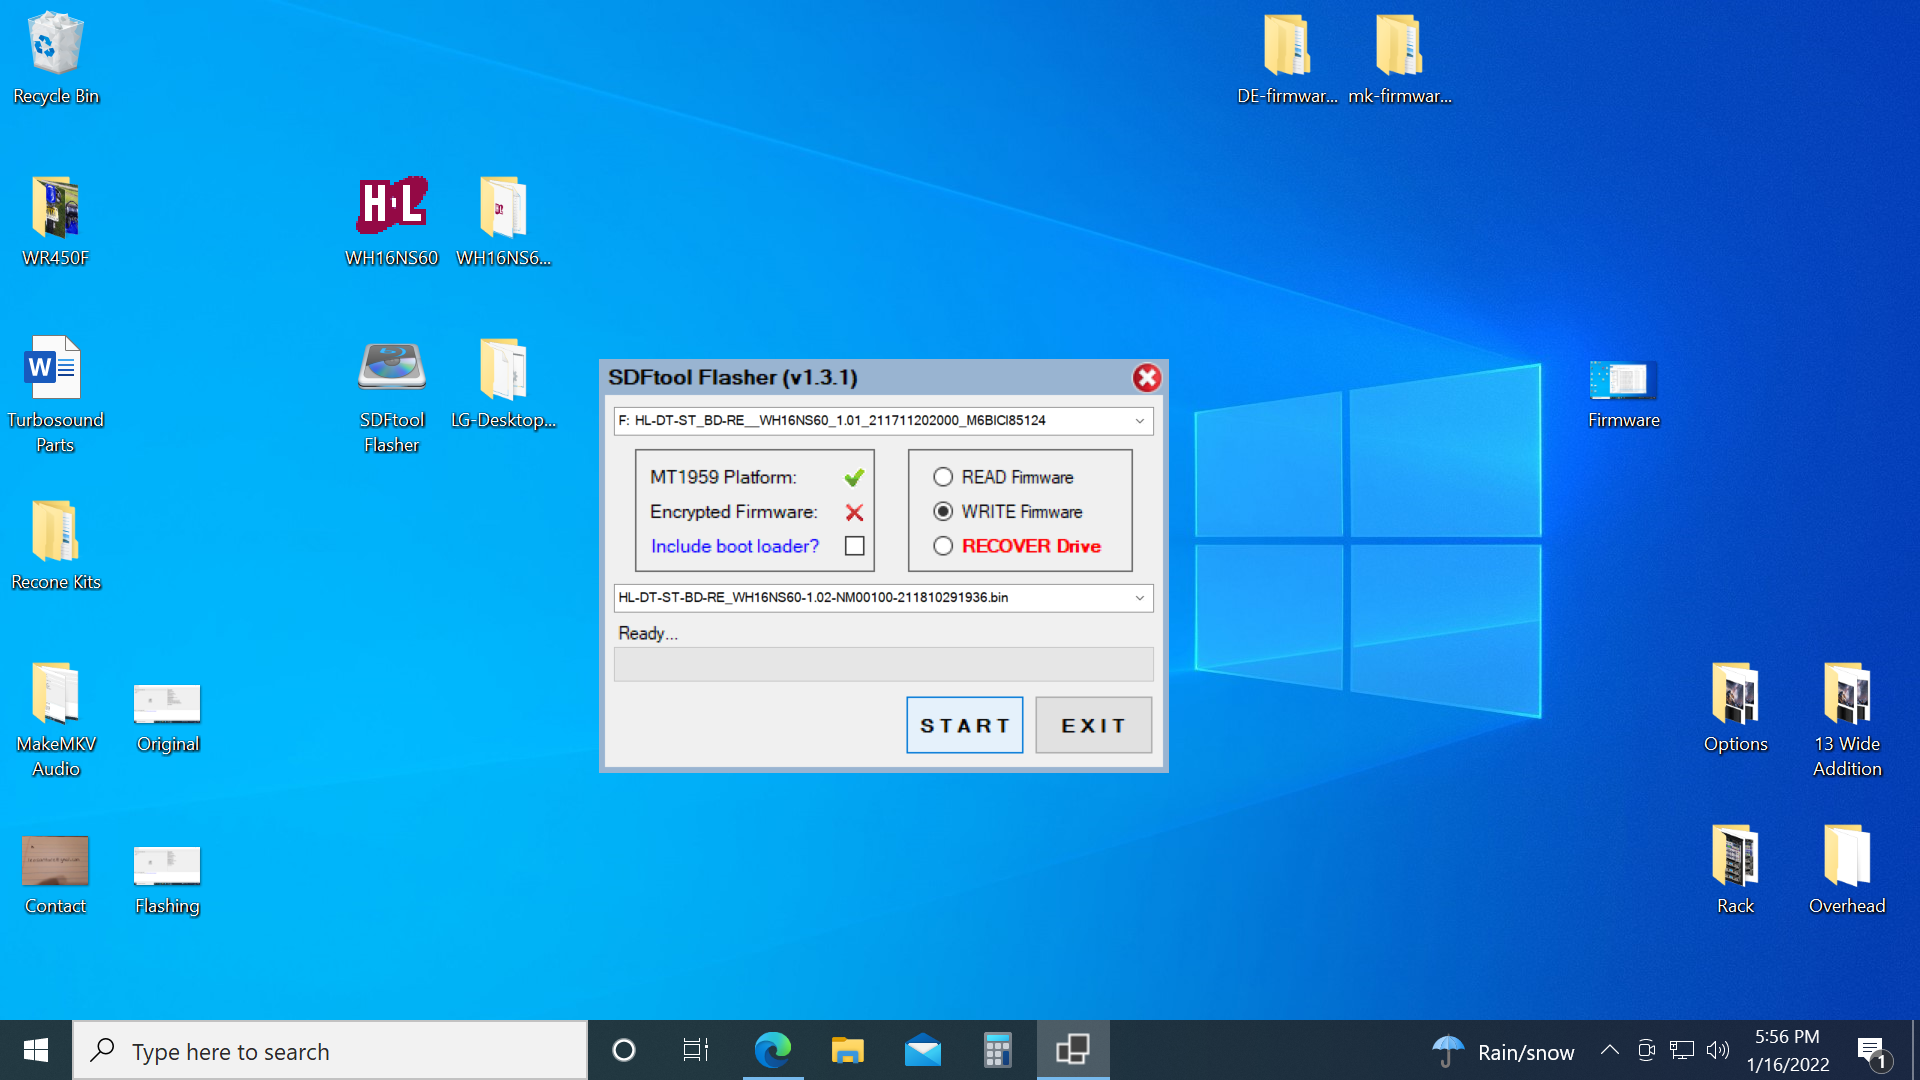This screenshot has width=1920, height=1080.
Task: Open the Calculator app from the taskbar
Action: point(997,1050)
